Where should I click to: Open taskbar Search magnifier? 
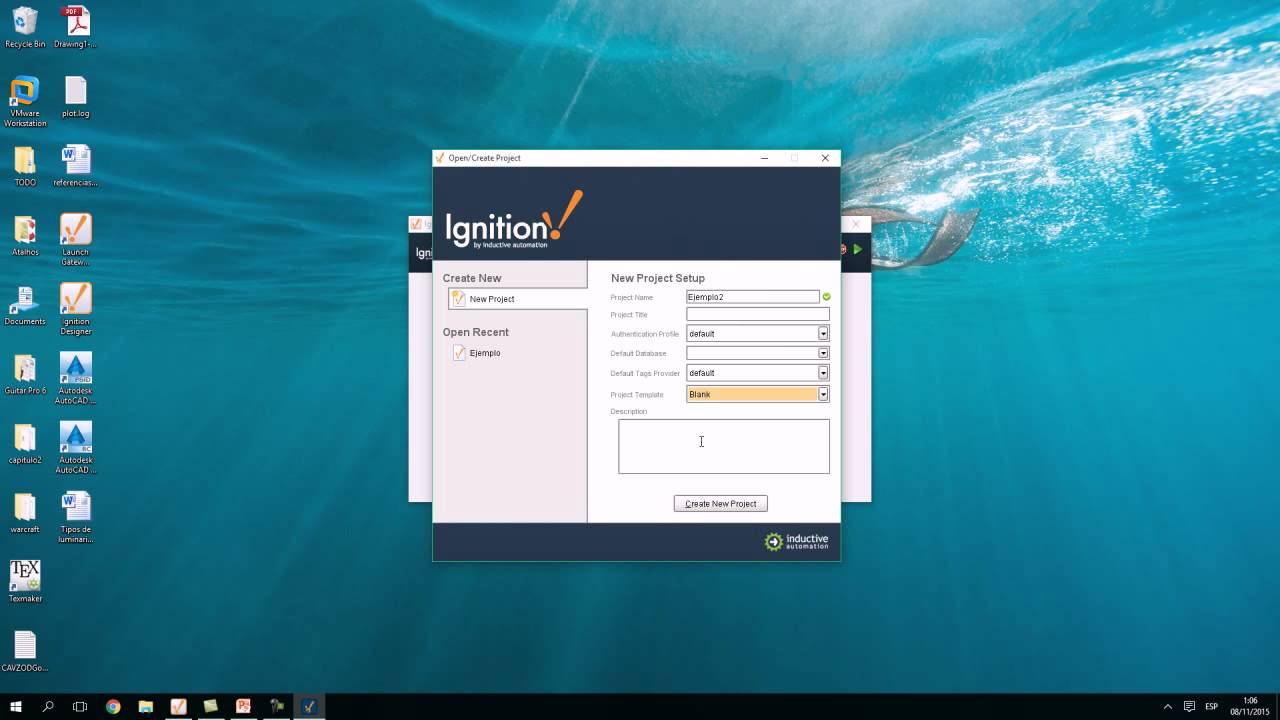point(48,706)
